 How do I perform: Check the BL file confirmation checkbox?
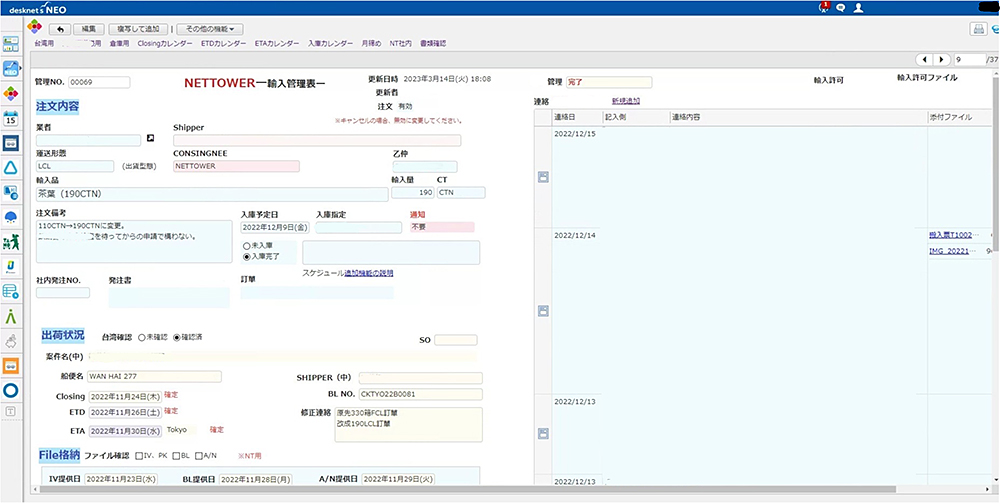click(x=175, y=456)
